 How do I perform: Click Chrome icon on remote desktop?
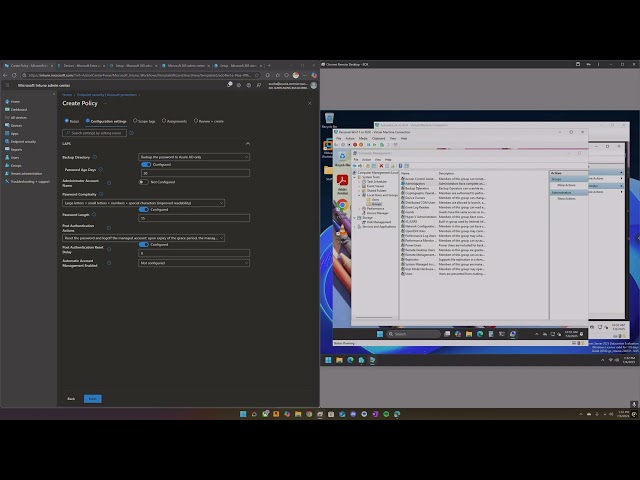click(x=342, y=205)
